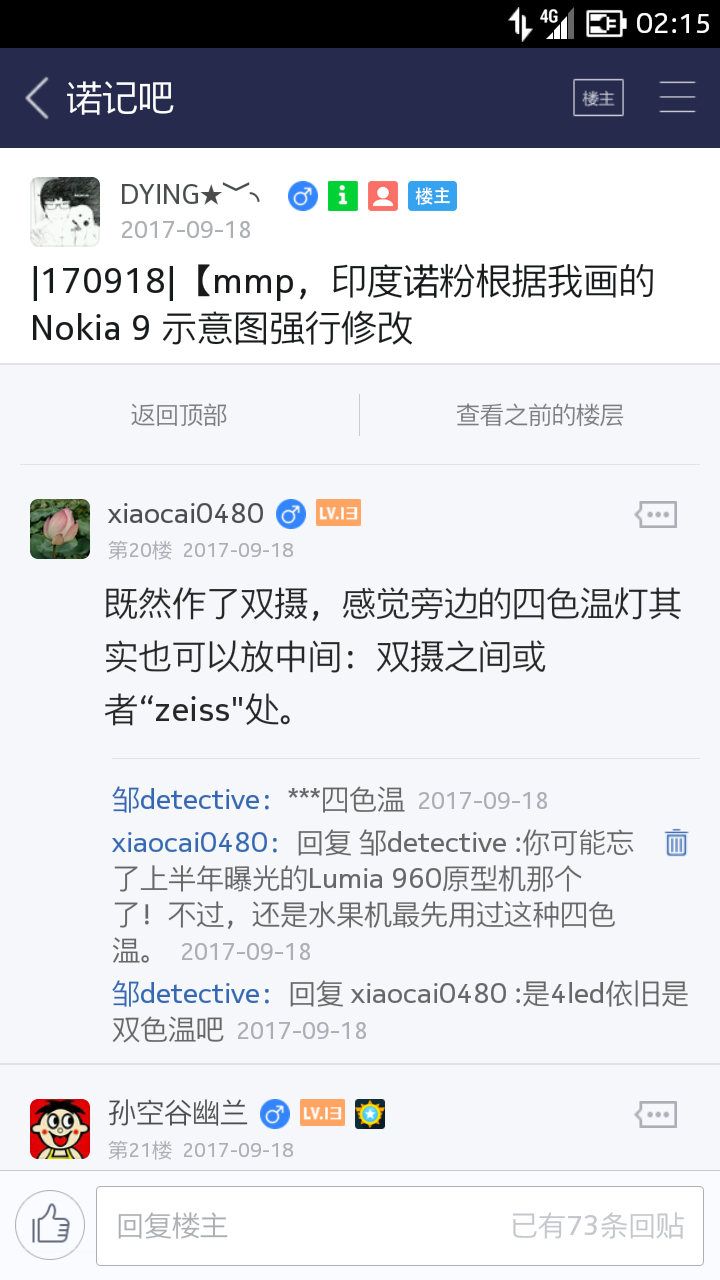Tap the back arrow icon
The width and height of the screenshot is (720, 1280).
(38, 99)
